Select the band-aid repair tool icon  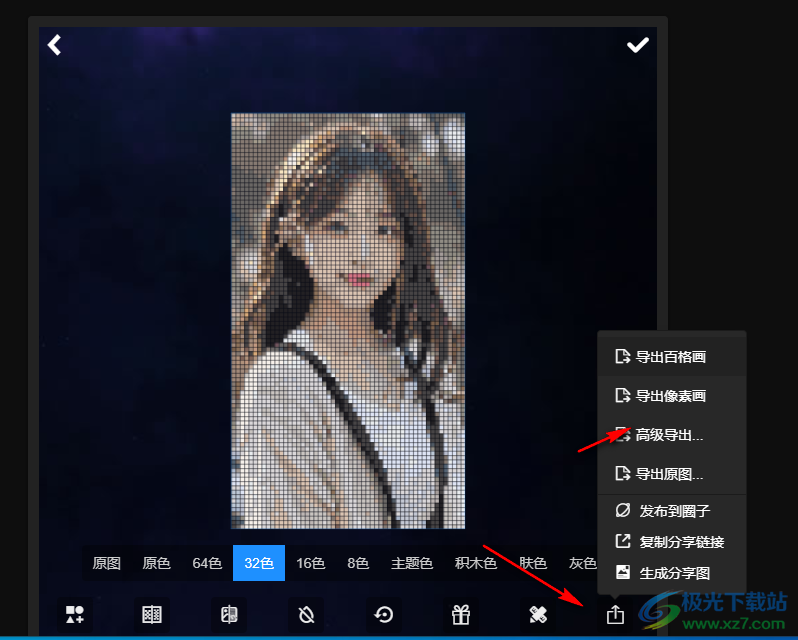pos(538,614)
